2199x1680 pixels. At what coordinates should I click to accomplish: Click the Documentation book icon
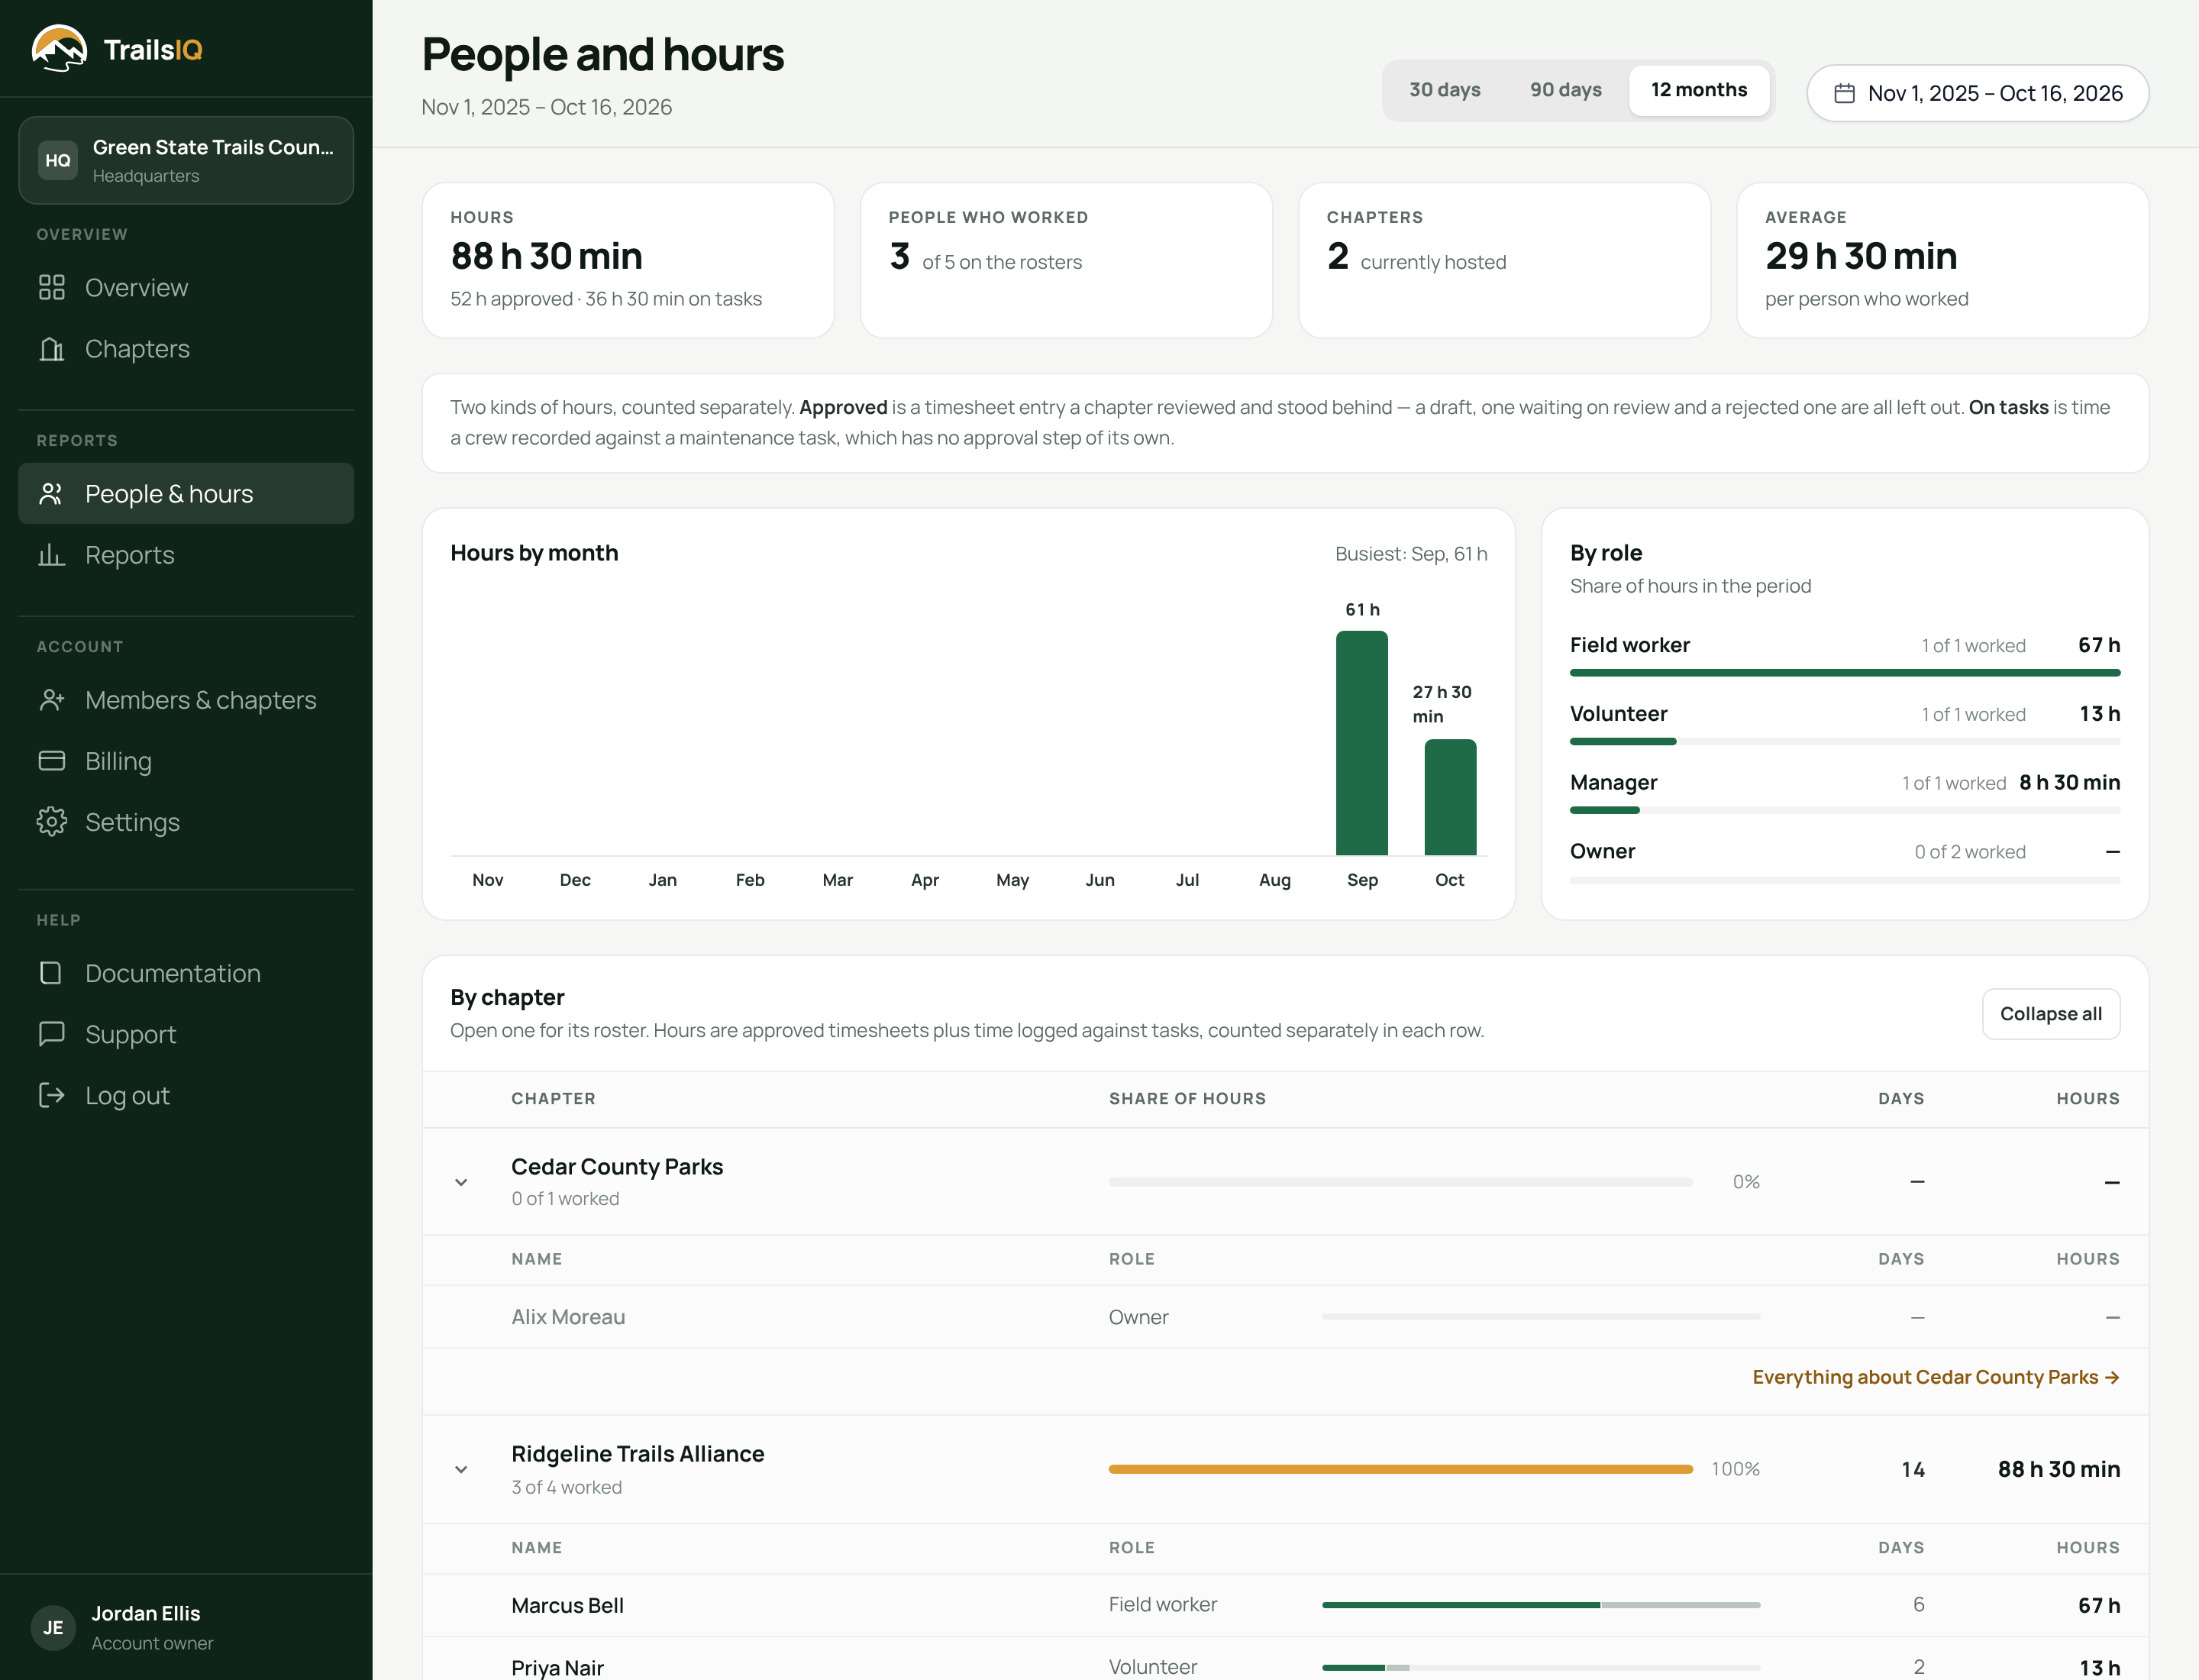(x=52, y=973)
